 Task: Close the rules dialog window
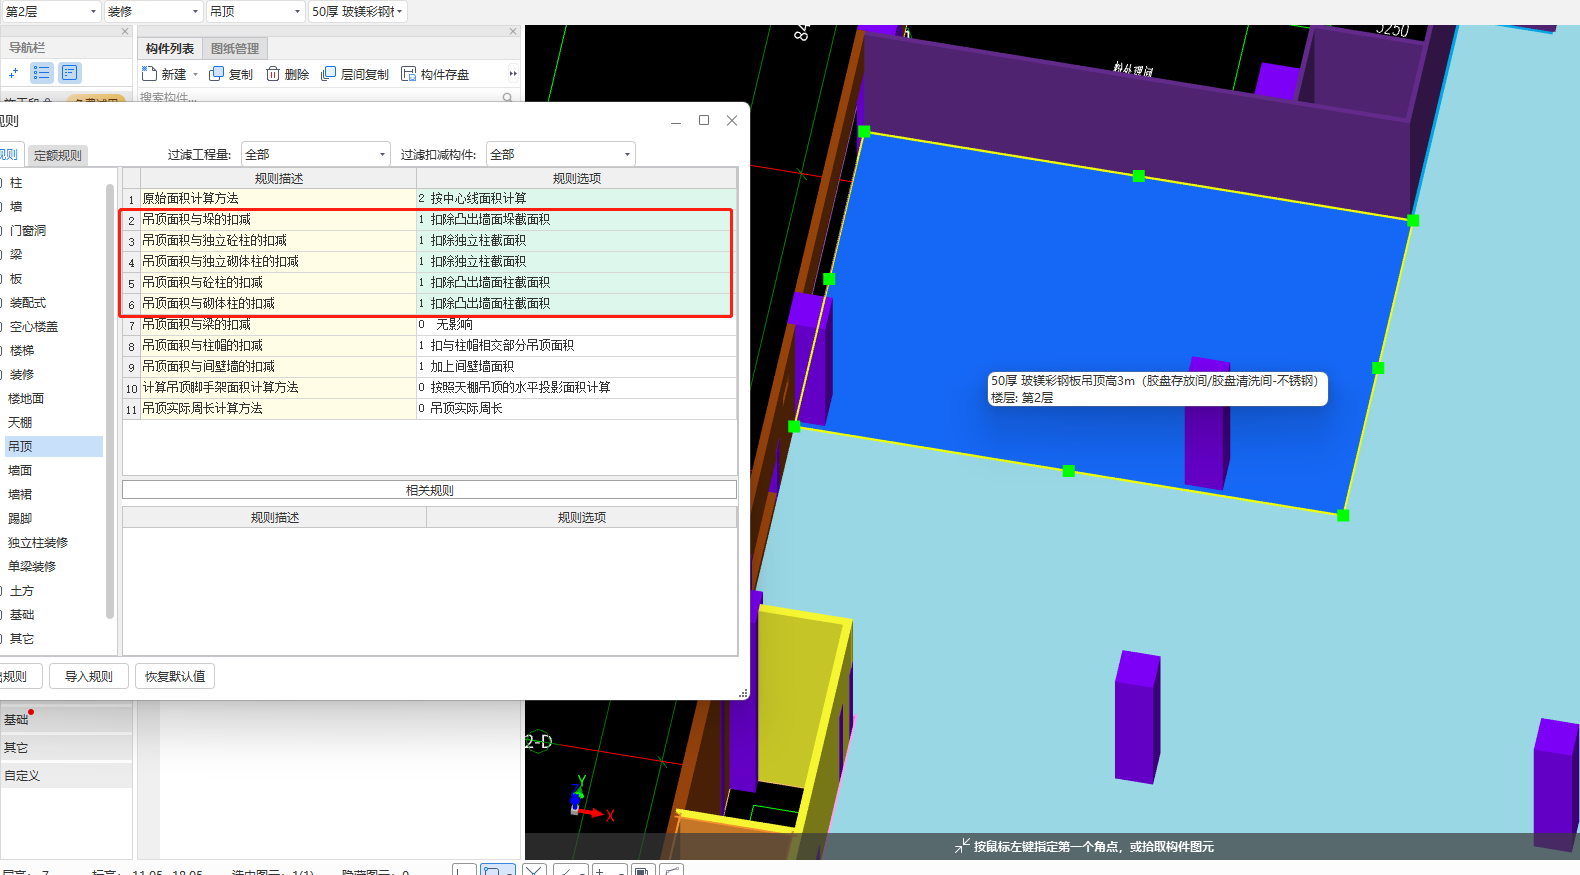coord(732,120)
